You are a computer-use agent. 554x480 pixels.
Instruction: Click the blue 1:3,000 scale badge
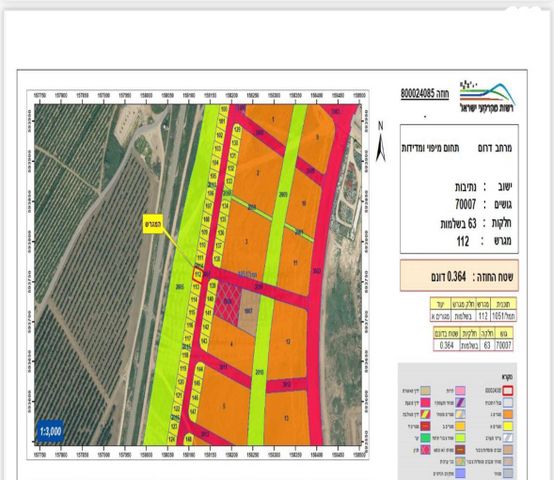pos(51,431)
